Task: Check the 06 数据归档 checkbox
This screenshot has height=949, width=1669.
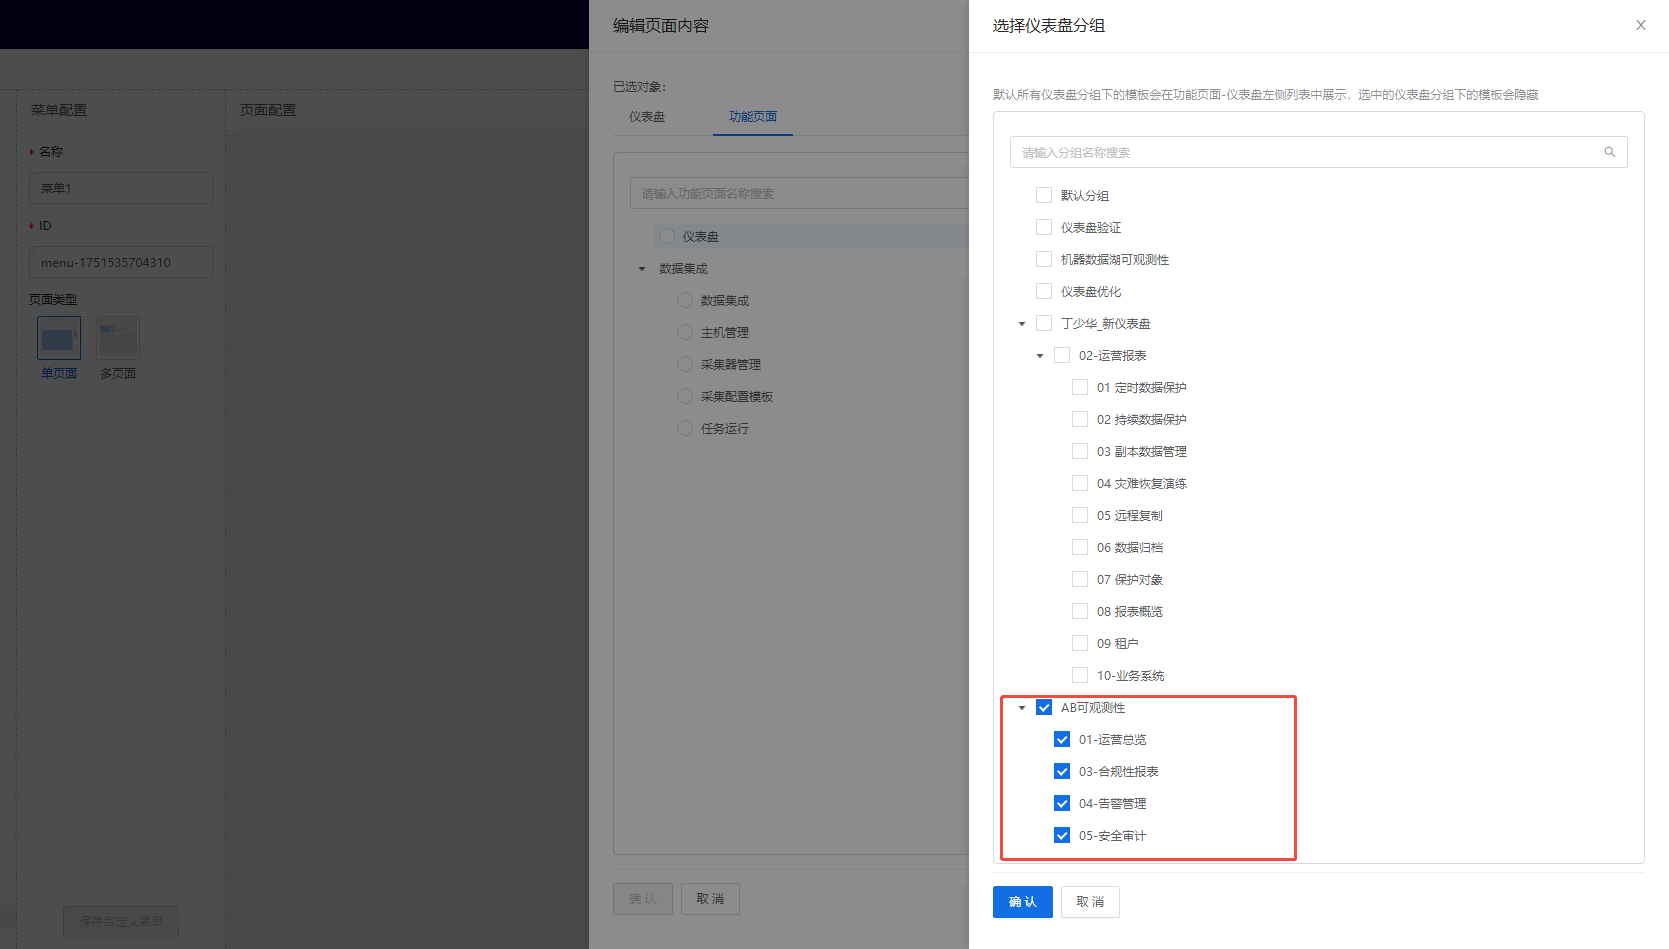Action: click(x=1080, y=547)
